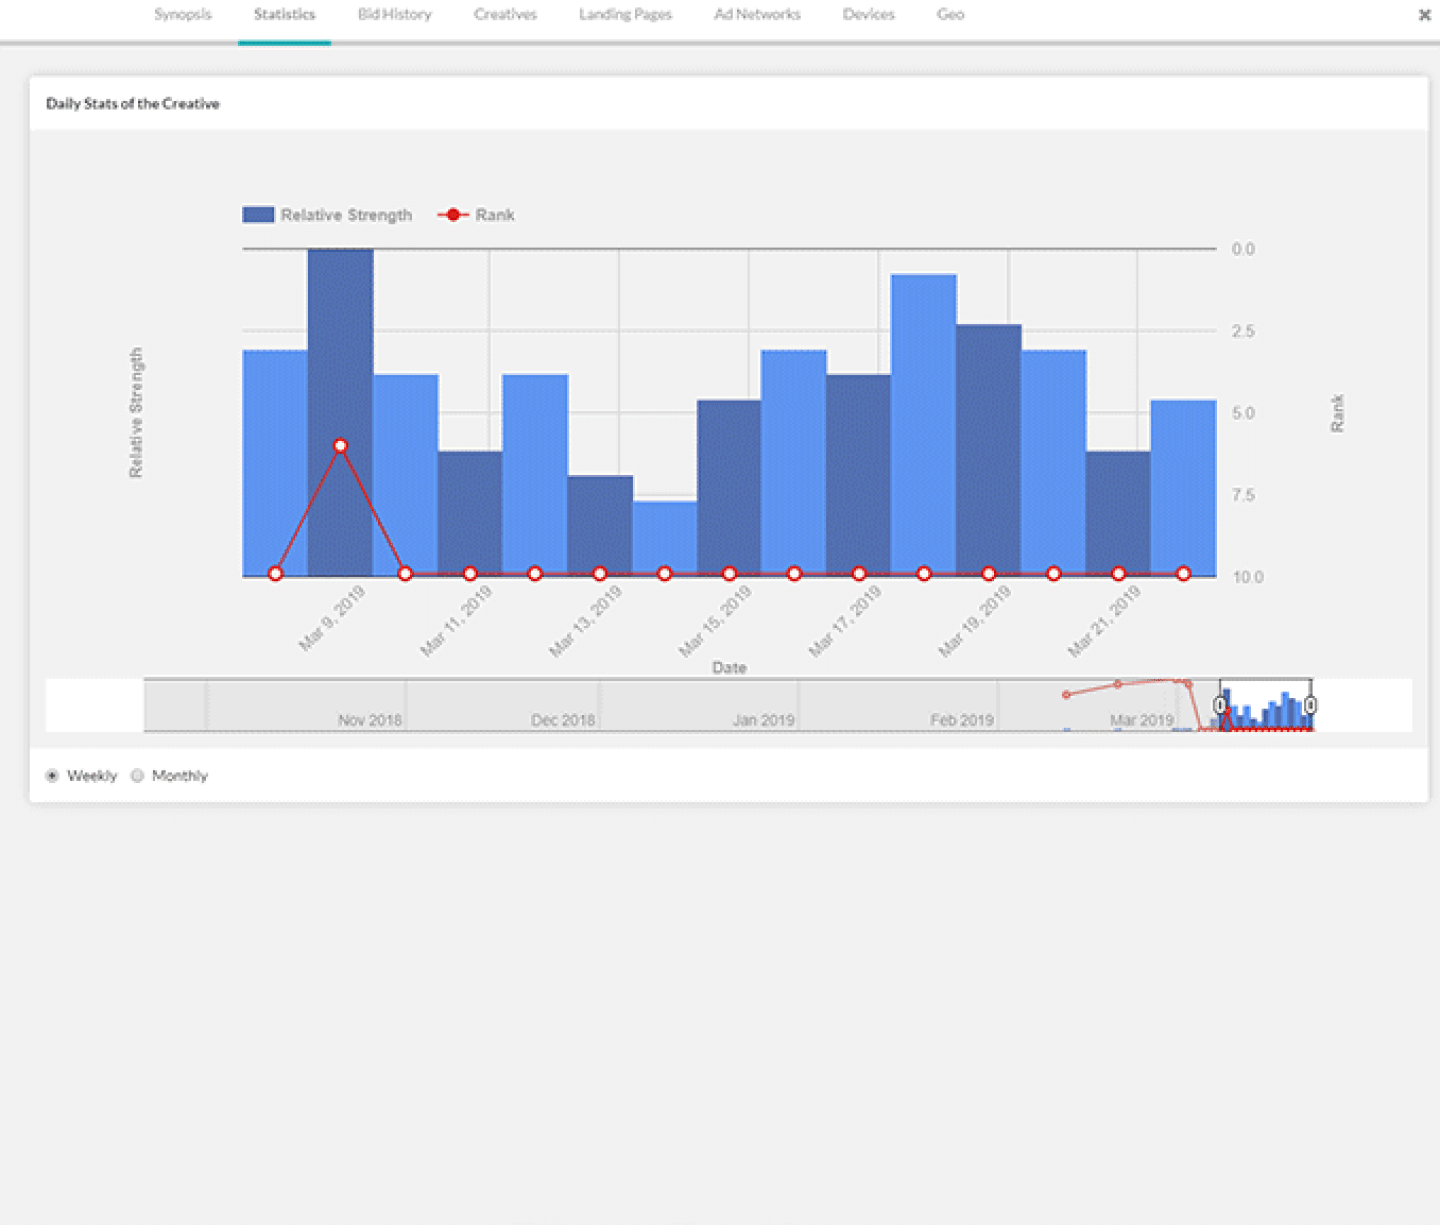Screen dimensions: 1440x1225
Task: Click the Jan 2019 area in range timeline
Action: 763,706
